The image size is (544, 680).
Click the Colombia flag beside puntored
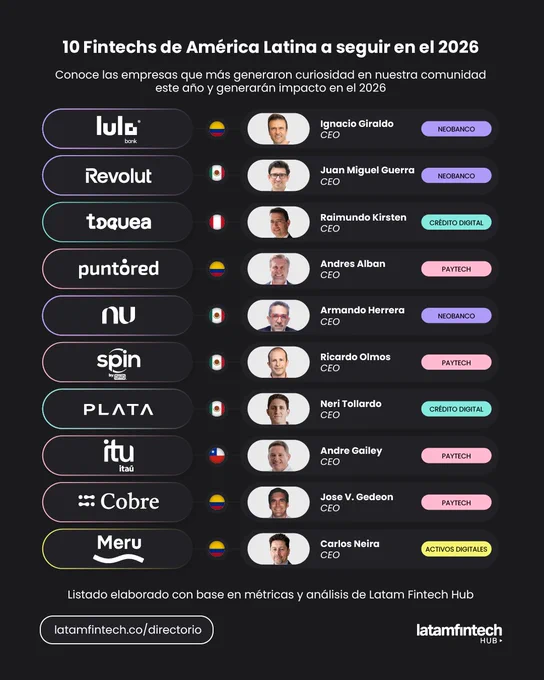point(217,269)
